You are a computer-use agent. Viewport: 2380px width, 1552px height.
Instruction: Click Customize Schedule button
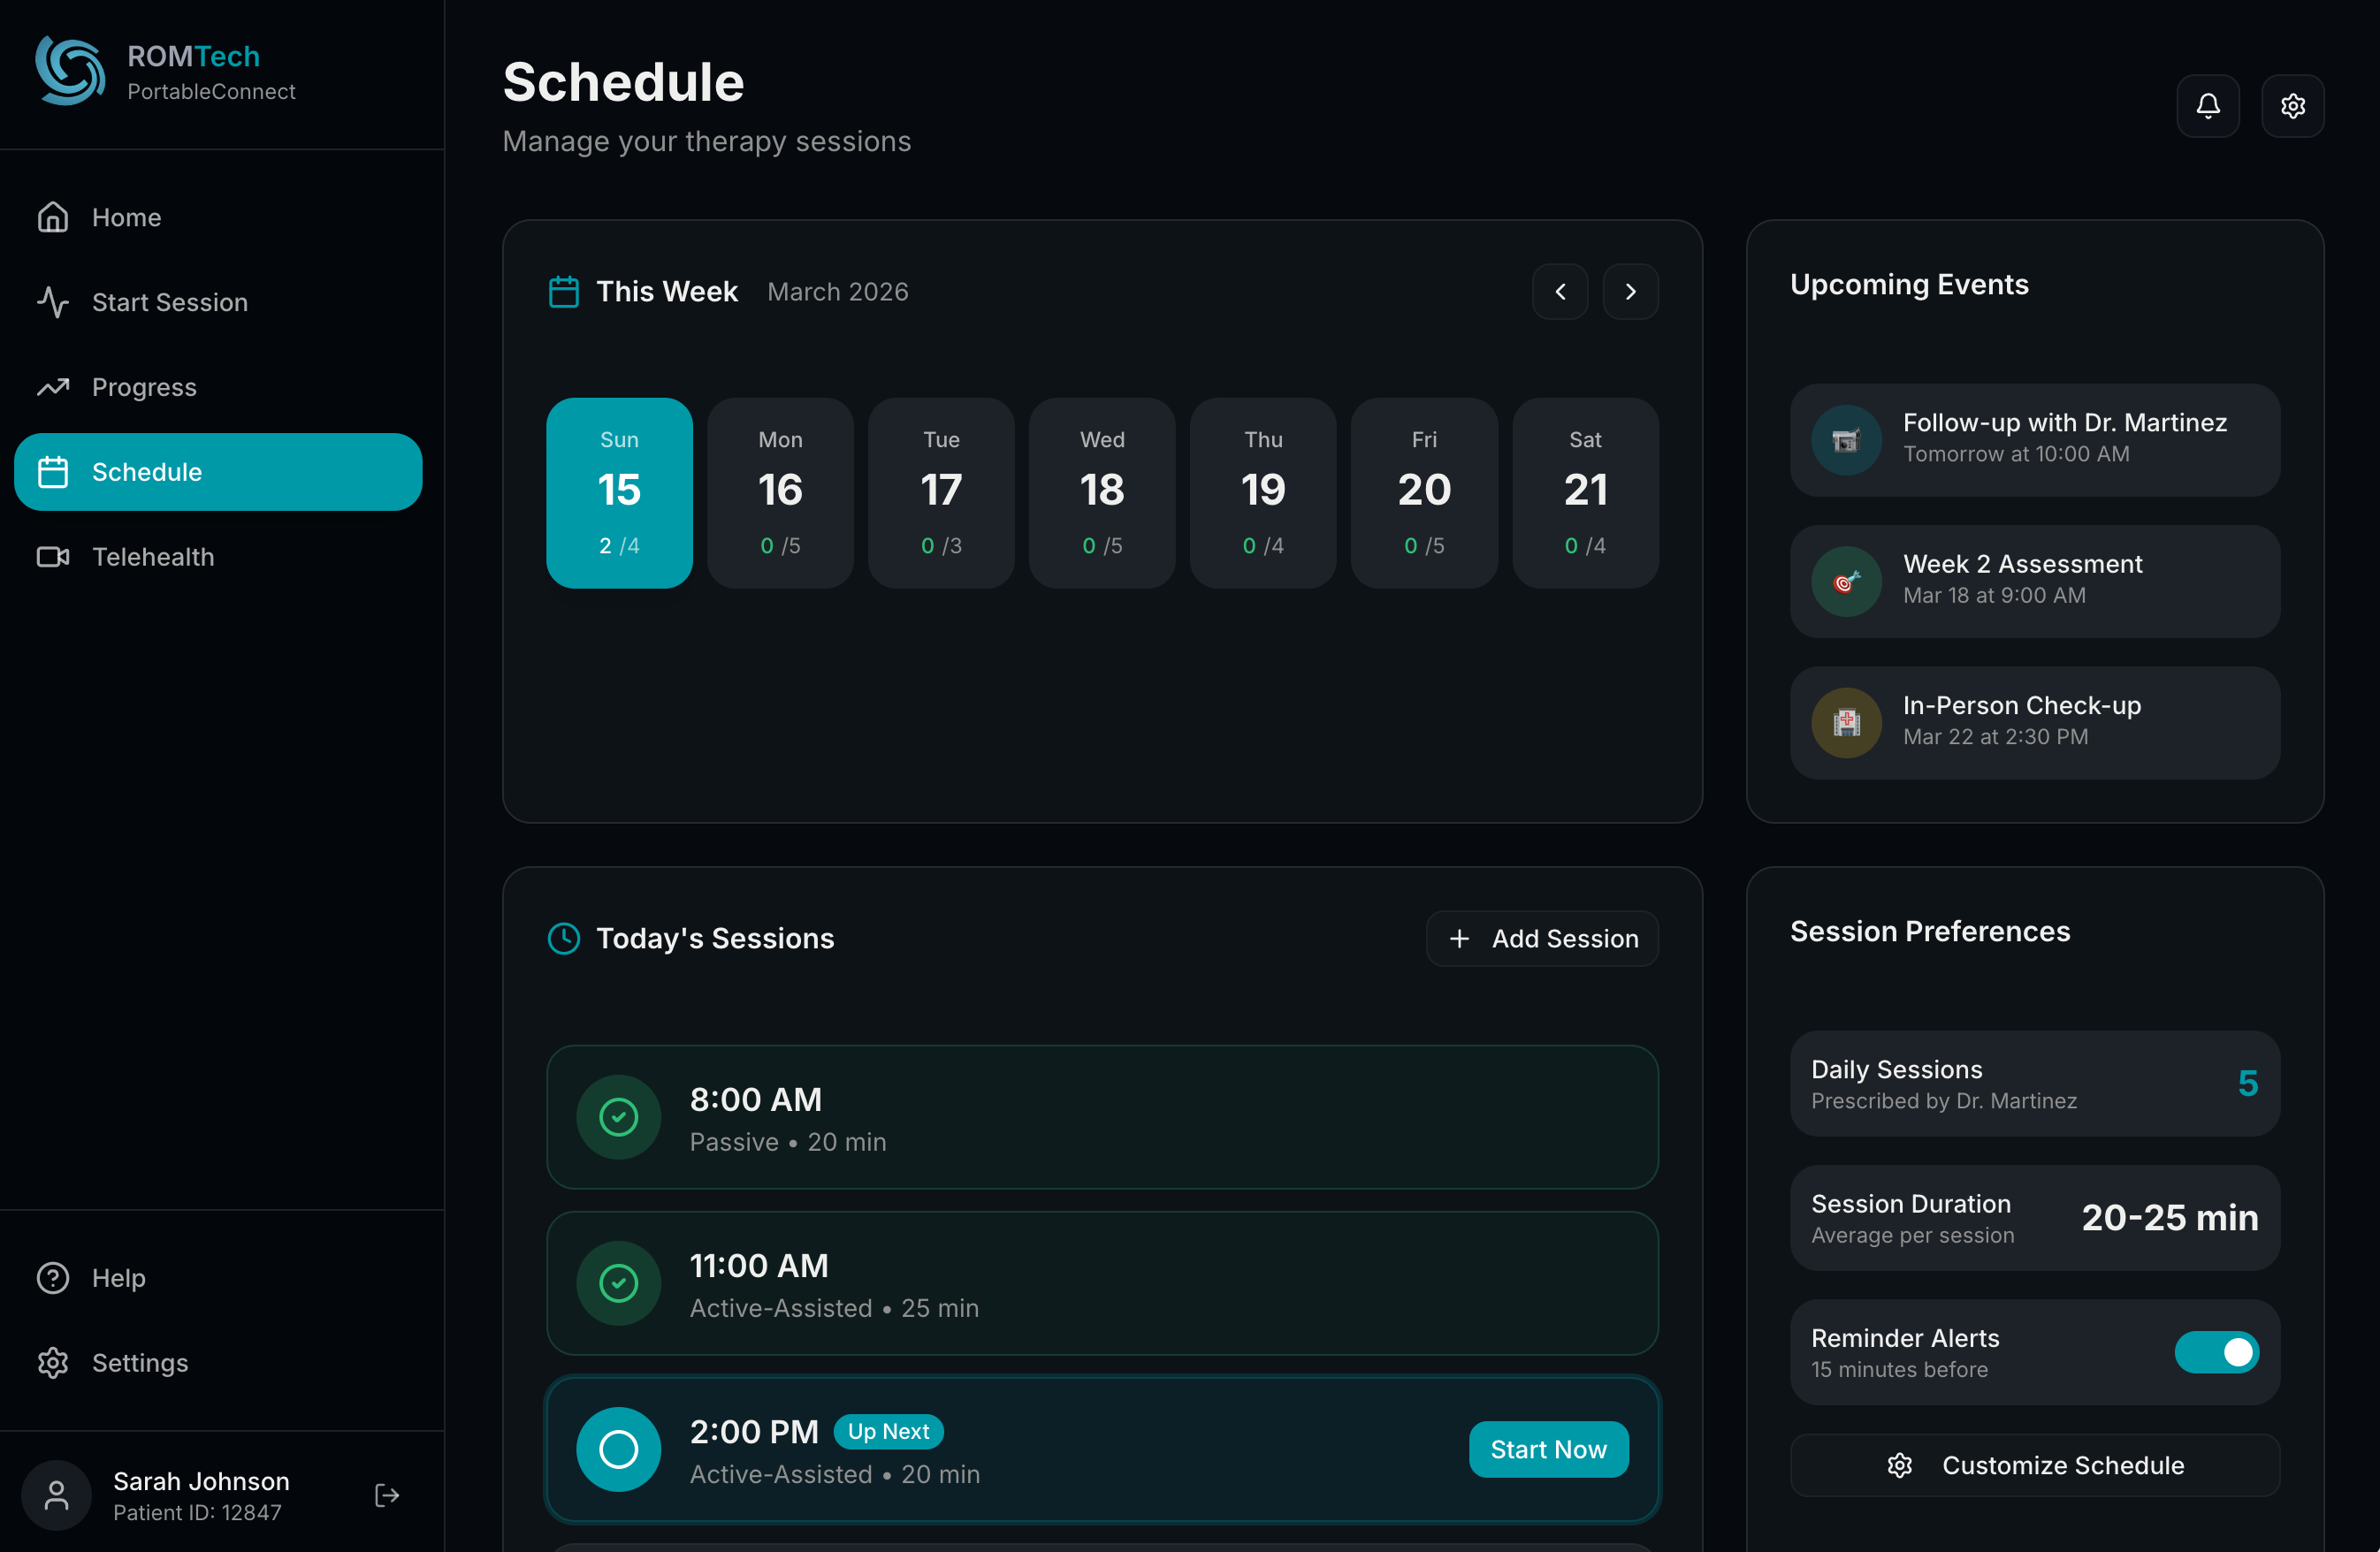[2035, 1465]
